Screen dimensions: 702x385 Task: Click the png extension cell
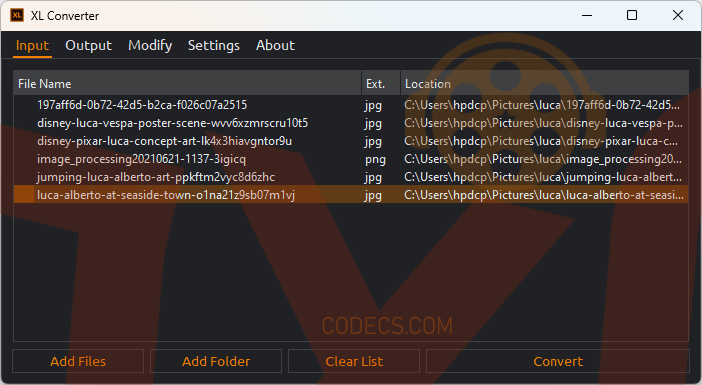pyautogui.click(x=375, y=159)
